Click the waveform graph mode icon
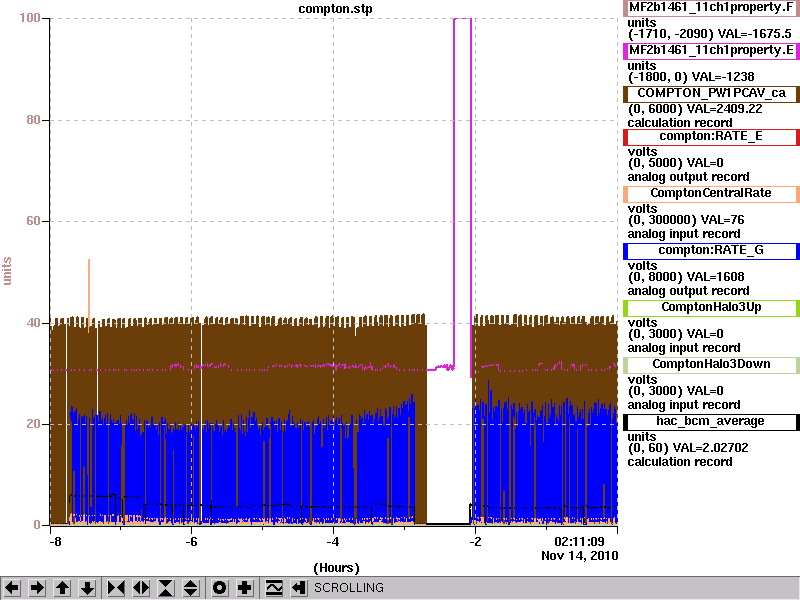The width and height of the screenshot is (800, 600). (274, 588)
